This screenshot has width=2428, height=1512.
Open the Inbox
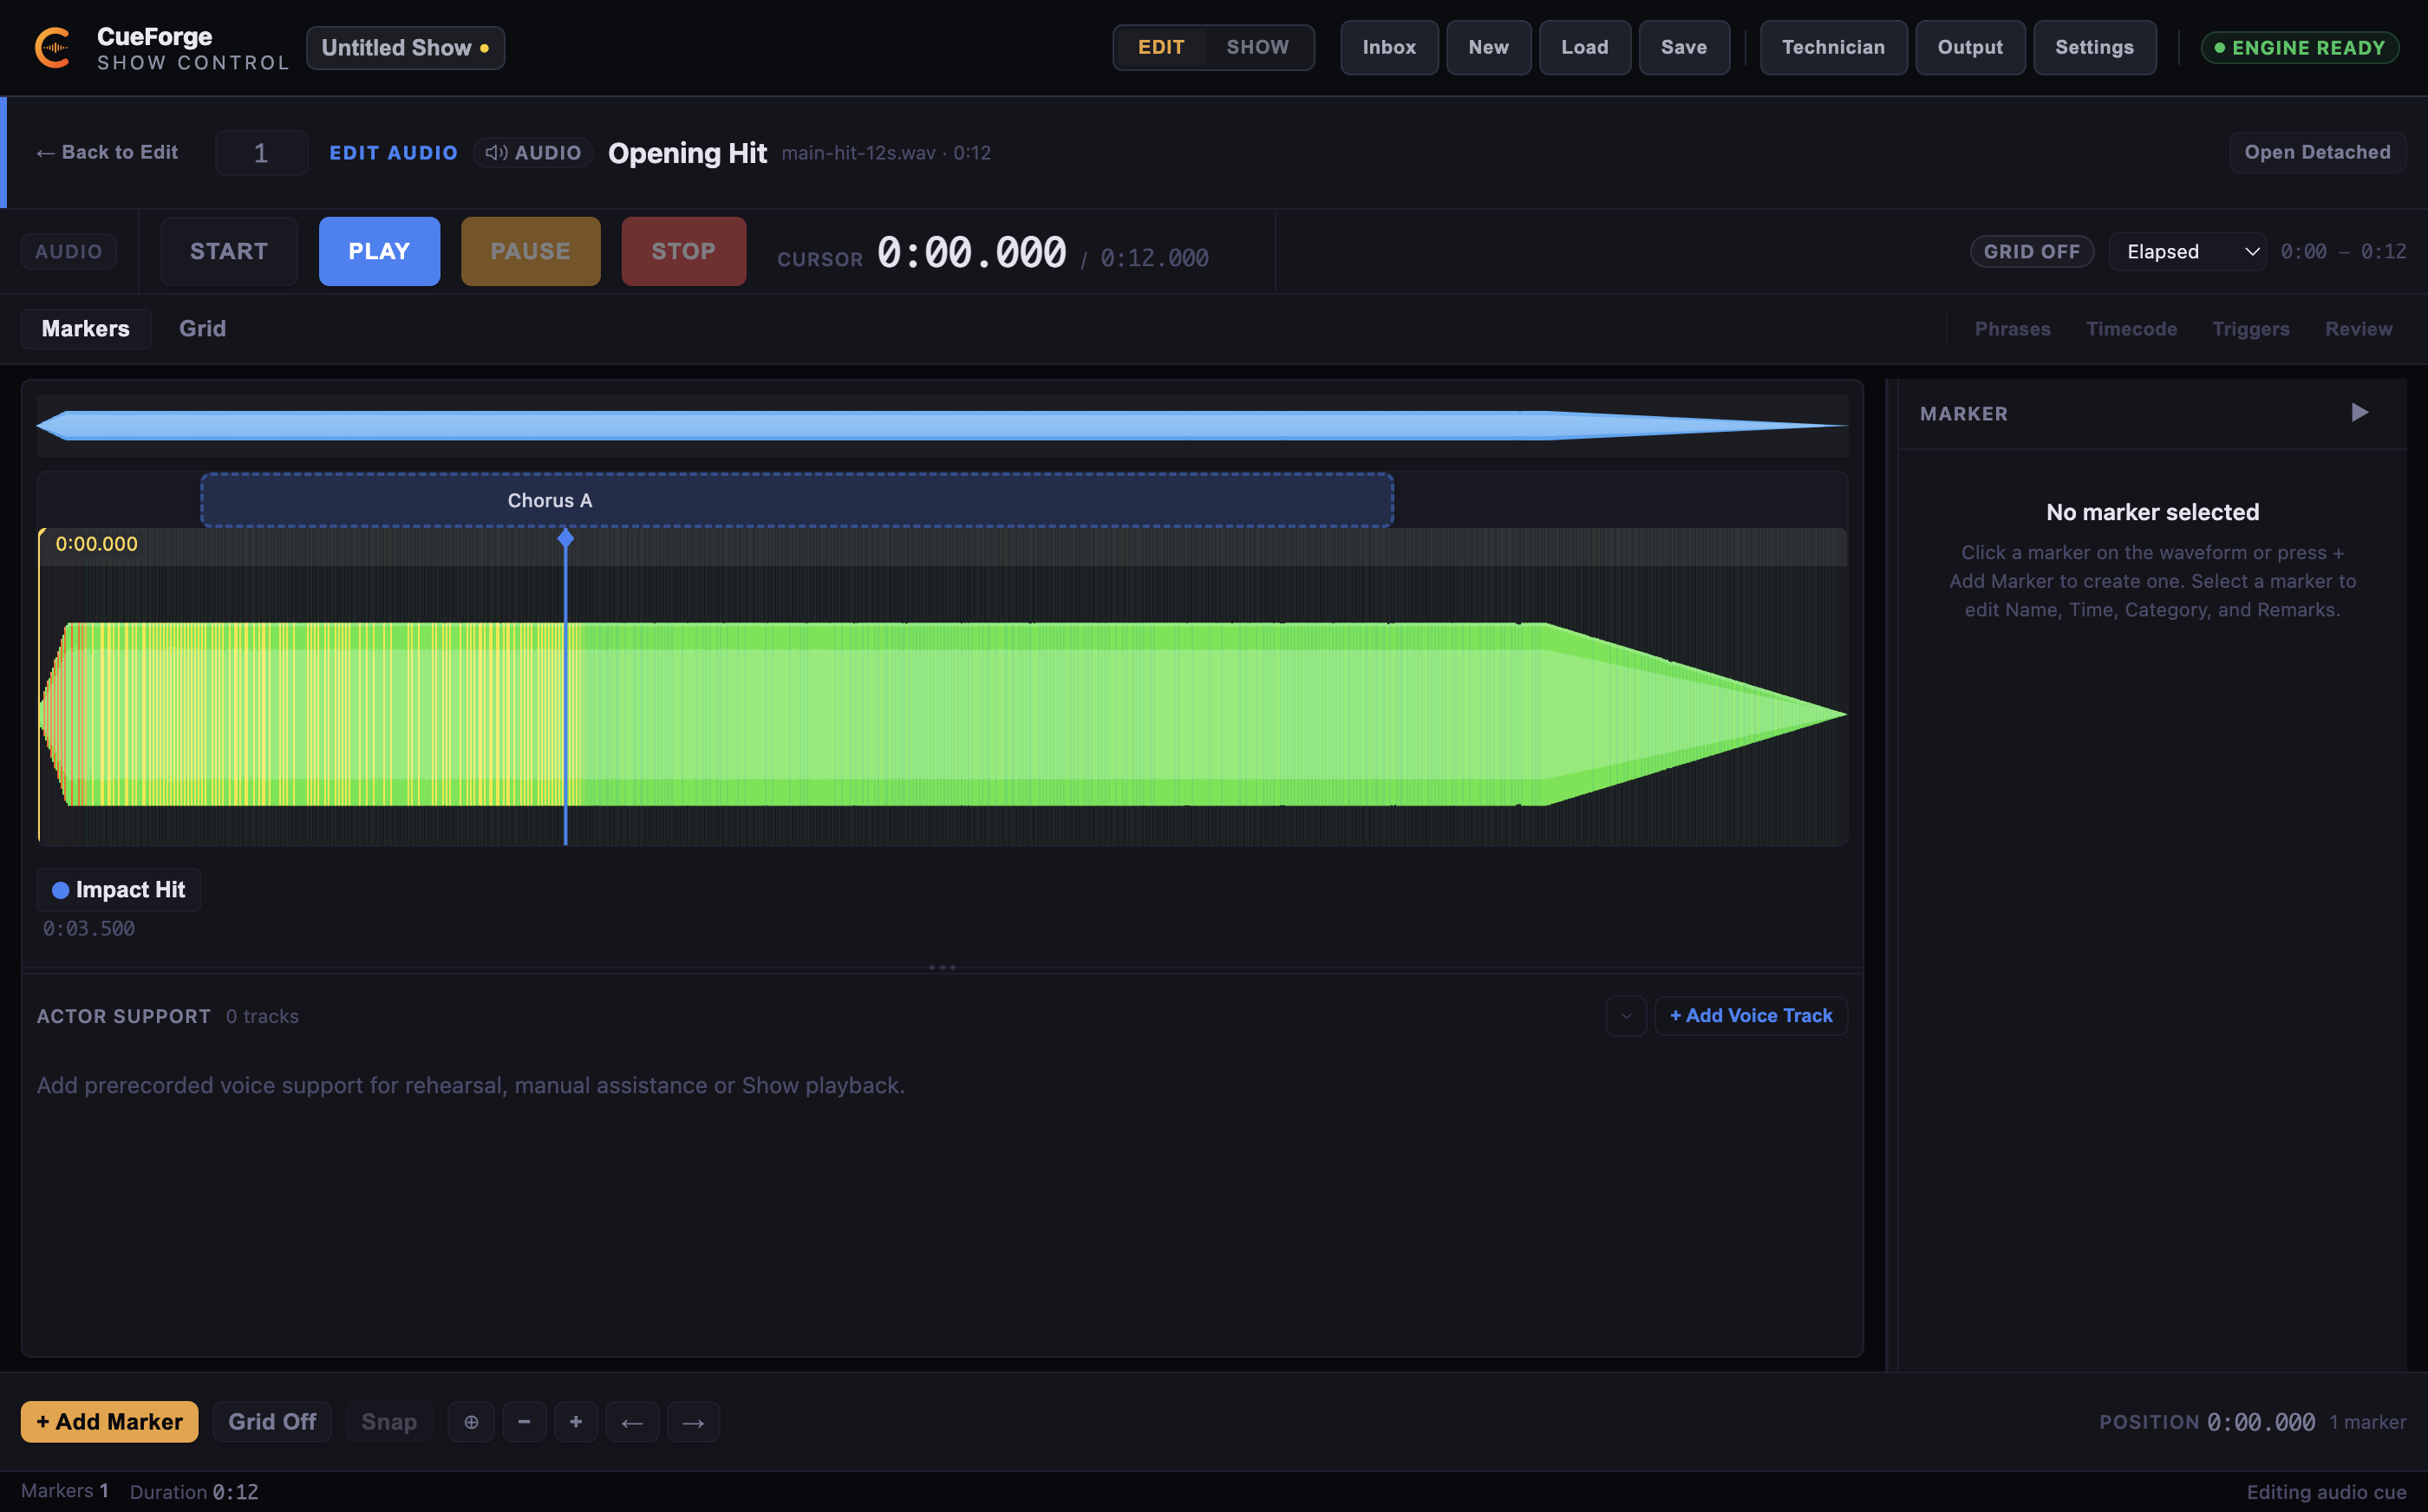[x=1389, y=47]
